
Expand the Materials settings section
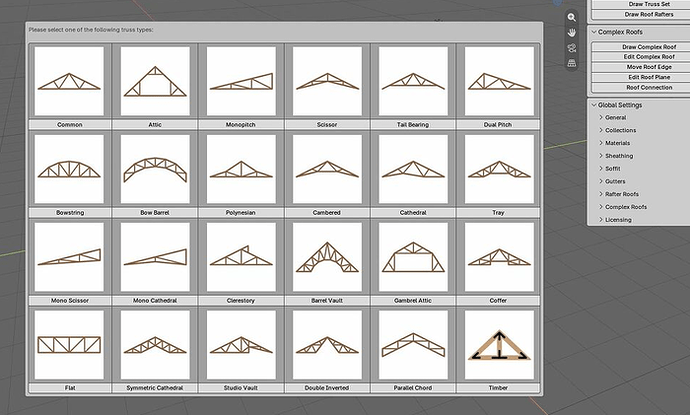point(601,143)
